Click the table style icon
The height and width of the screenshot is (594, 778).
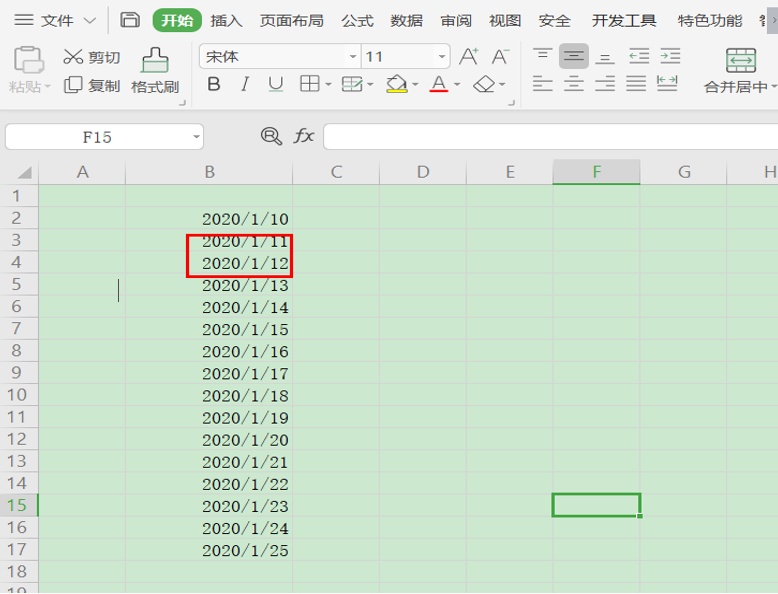tap(352, 84)
